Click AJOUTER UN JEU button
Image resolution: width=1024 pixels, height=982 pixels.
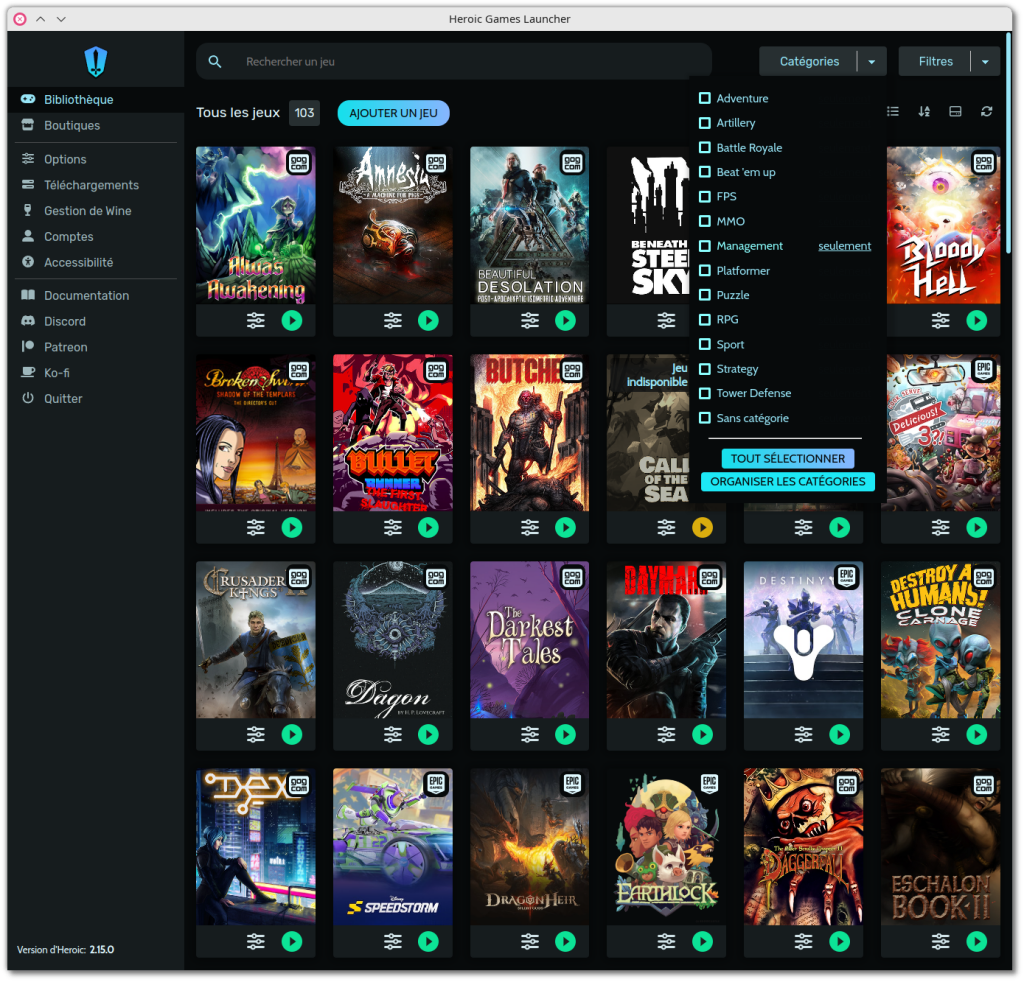click(x=393, y=113)
